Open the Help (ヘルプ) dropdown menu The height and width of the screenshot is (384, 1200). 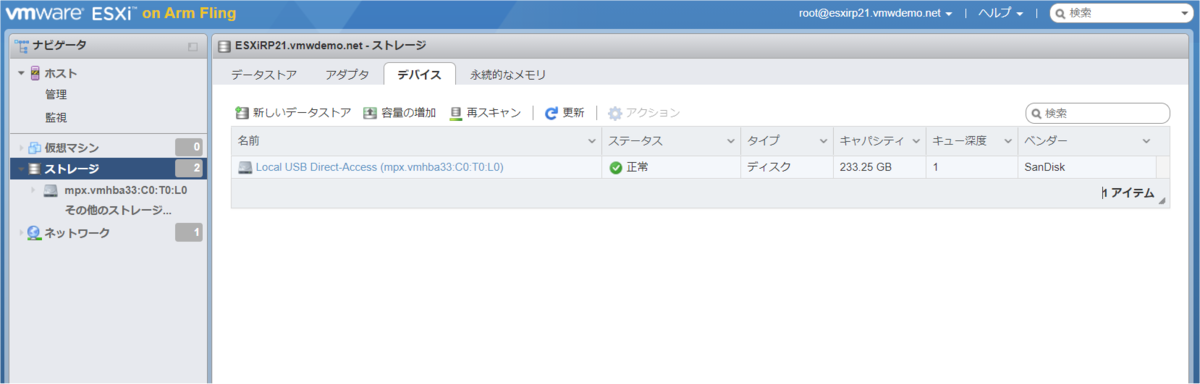(1001, 14)
